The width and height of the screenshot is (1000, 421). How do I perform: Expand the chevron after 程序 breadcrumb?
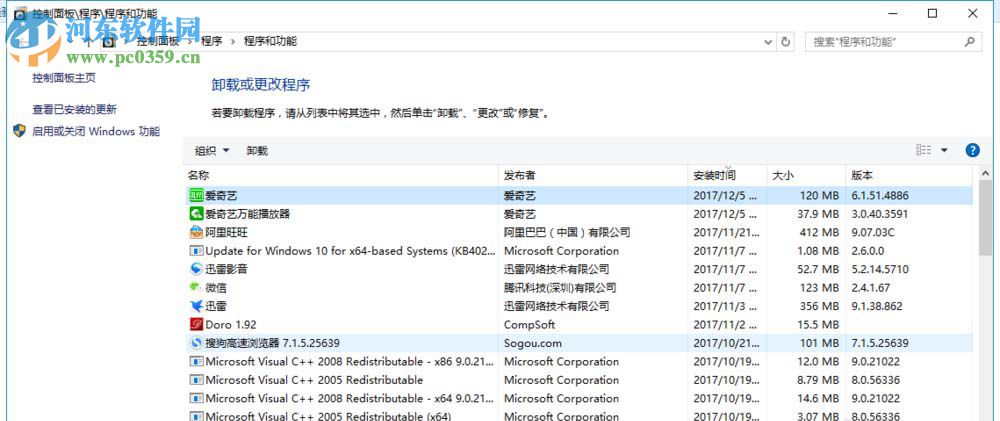click(x=233, y=41)
